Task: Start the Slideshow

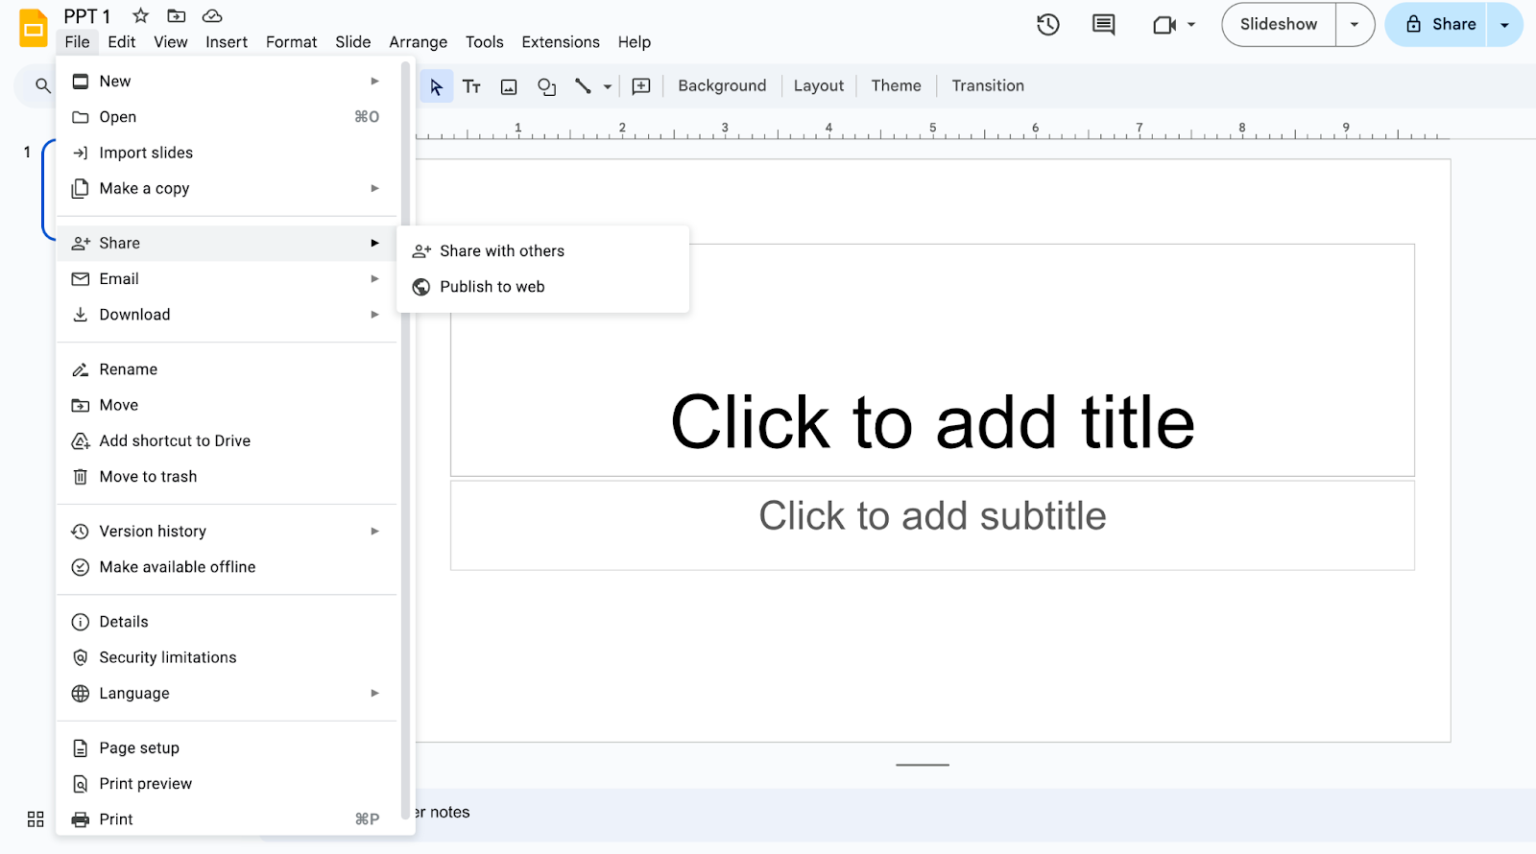Action: click(x=1277, y=24)
